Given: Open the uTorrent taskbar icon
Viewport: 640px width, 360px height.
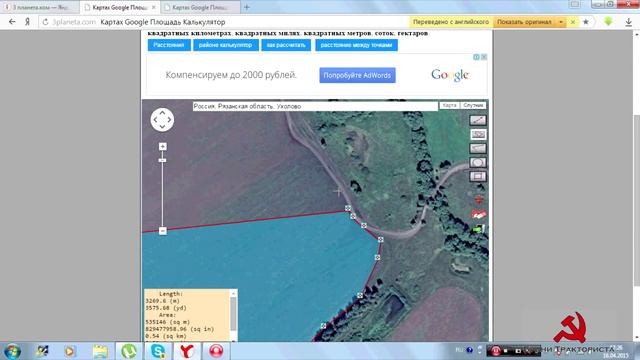Looking at the screenshot, I should [x=129, y=351].
